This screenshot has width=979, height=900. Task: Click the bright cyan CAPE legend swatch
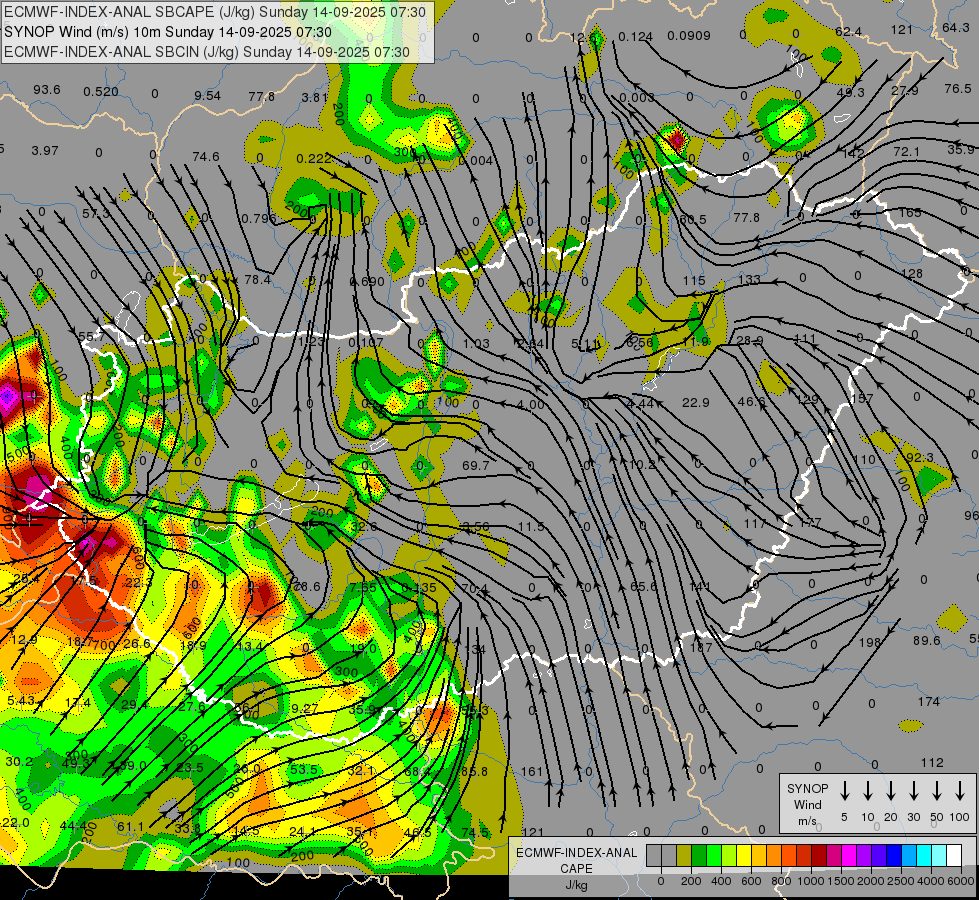pyautogui.click(x=923, y=856)
